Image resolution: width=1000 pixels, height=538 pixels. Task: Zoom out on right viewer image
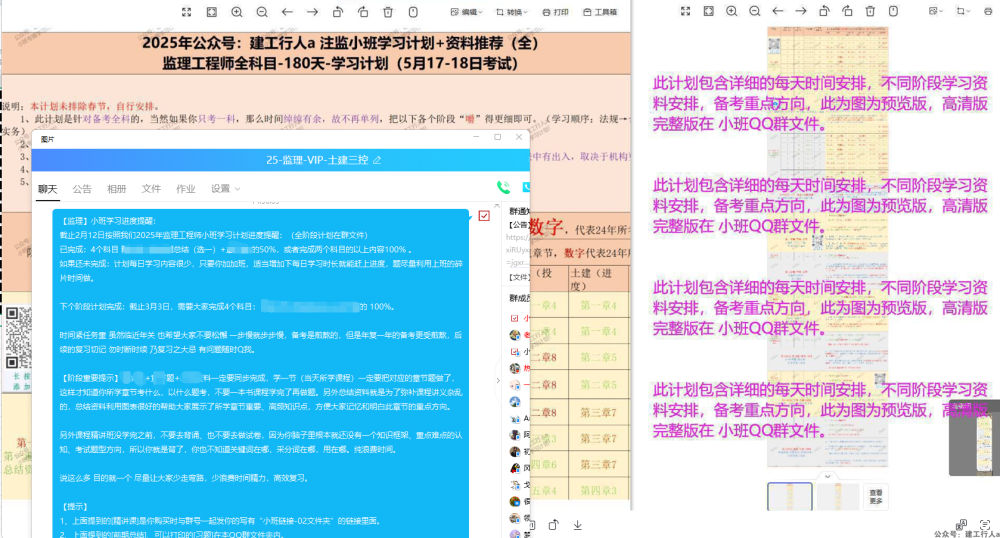pos(754,11)
